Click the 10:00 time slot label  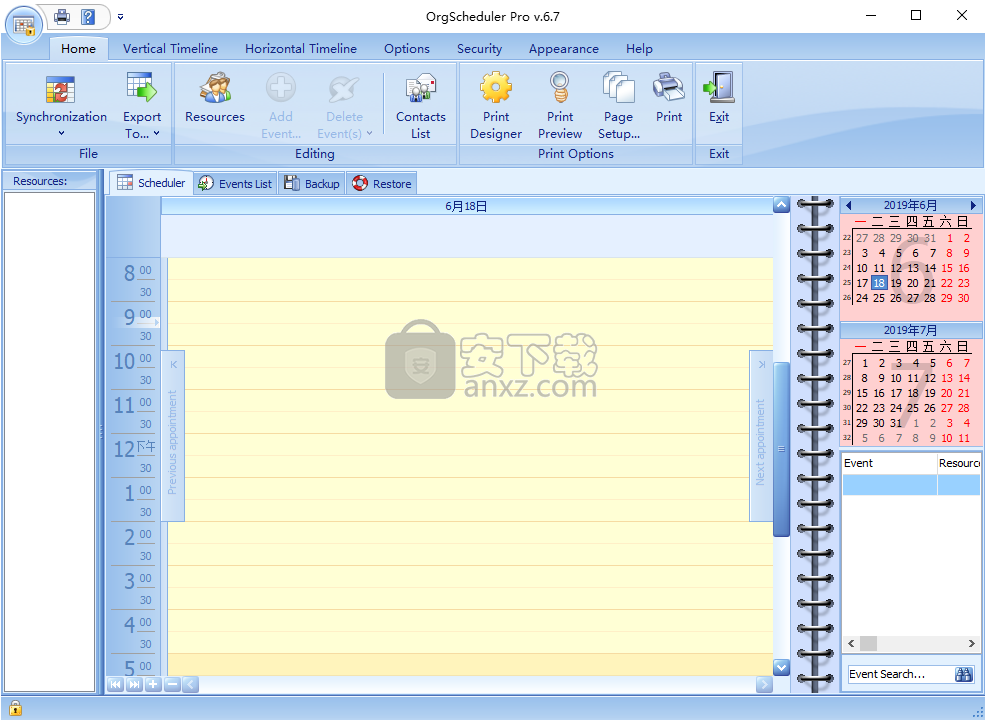pos(133,361)
